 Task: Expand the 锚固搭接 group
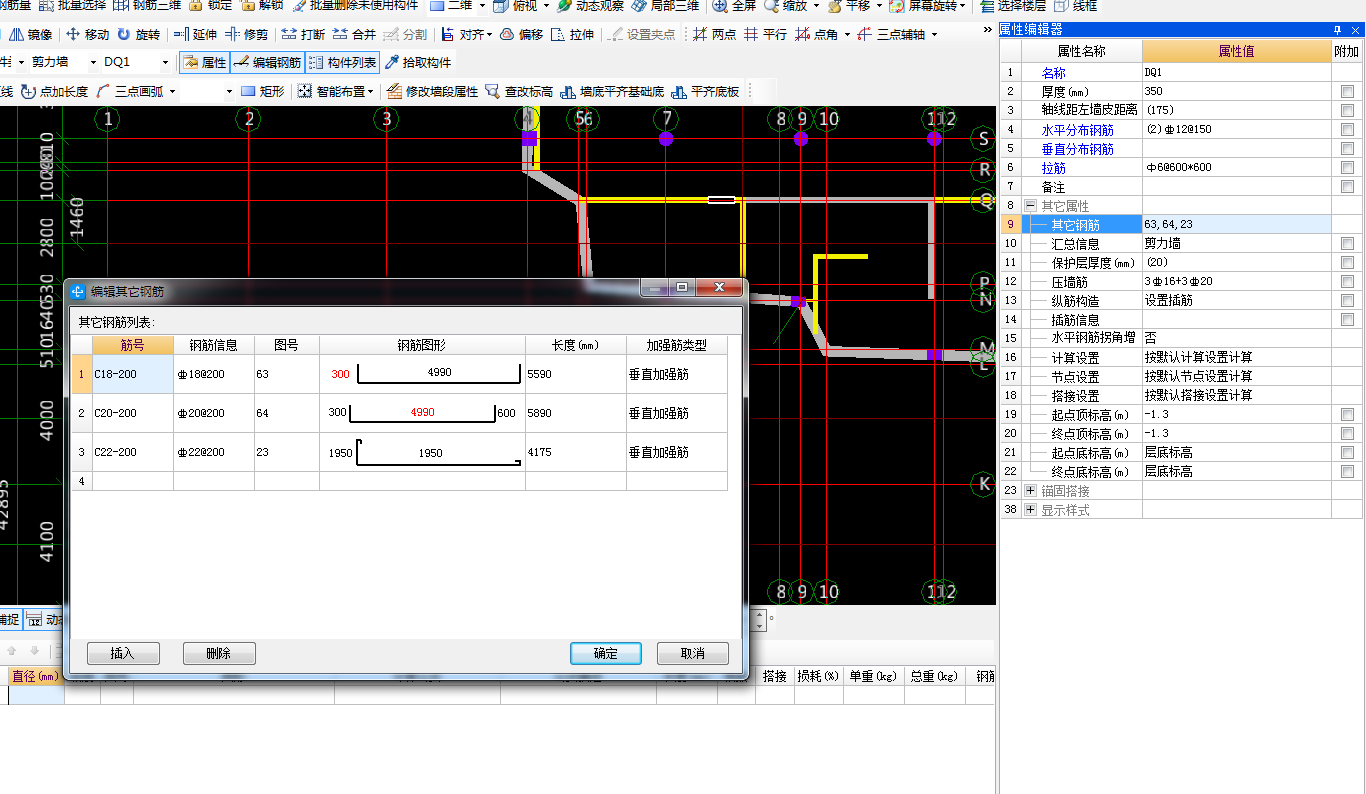coord(1031,491)
